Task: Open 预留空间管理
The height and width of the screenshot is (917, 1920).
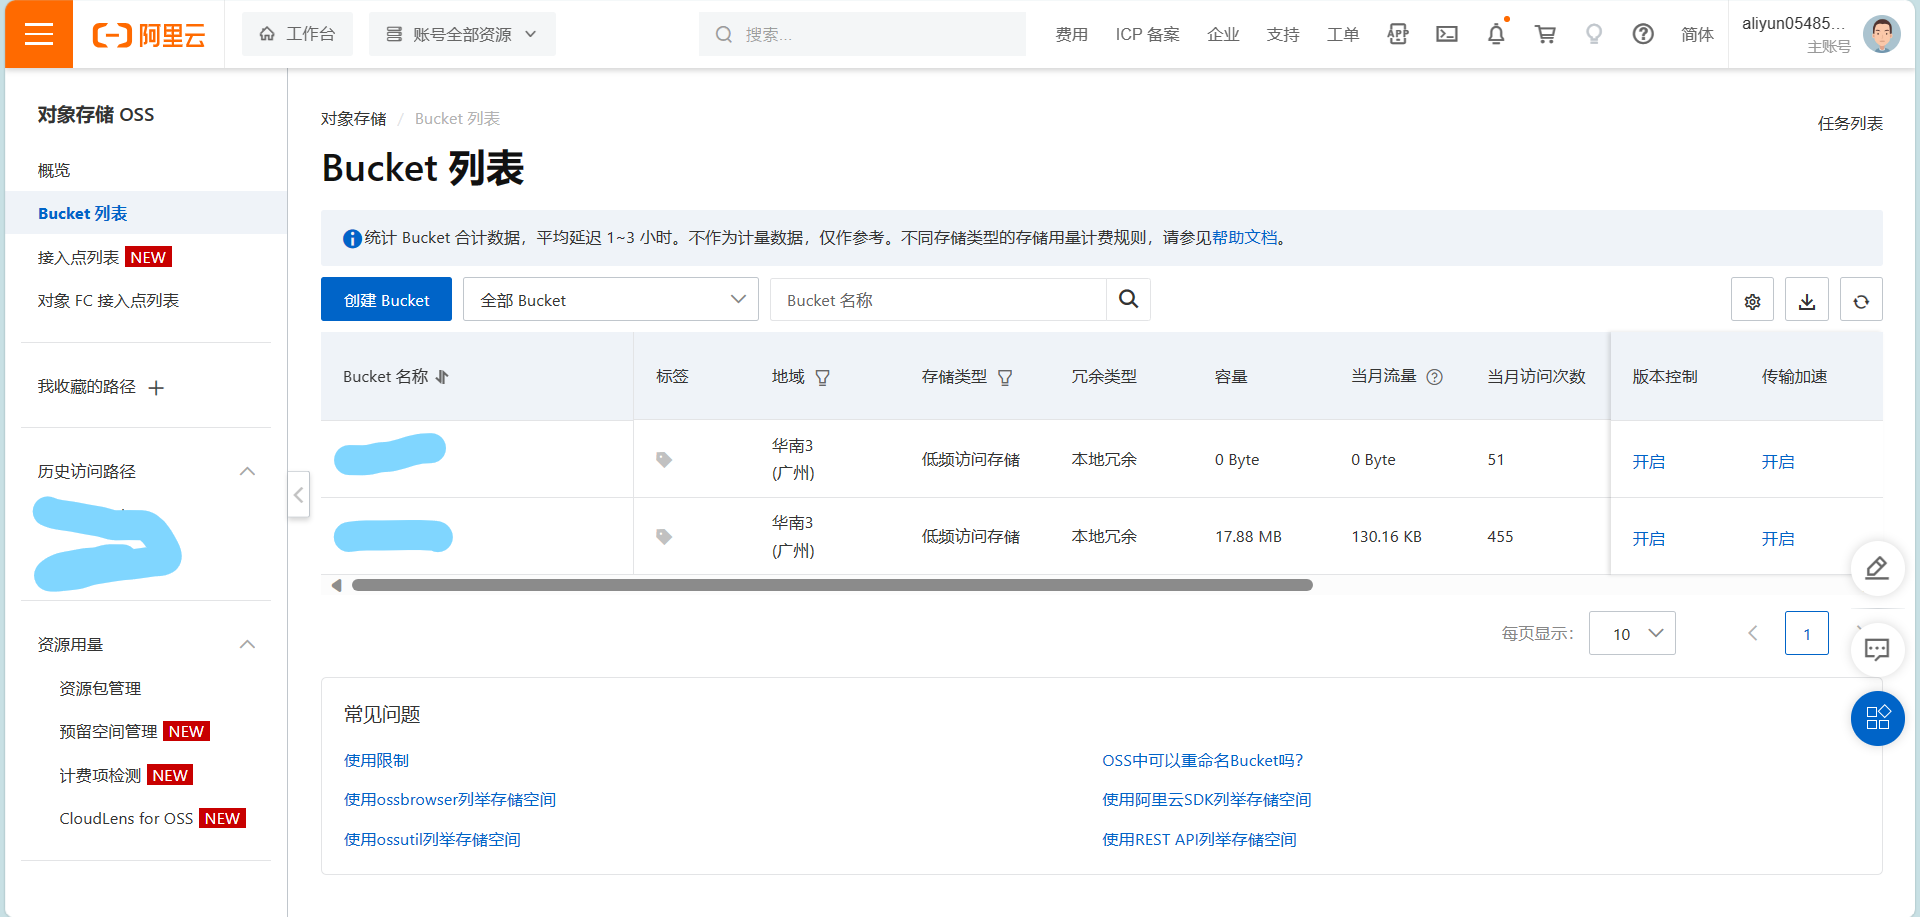Action: [108, 731]
